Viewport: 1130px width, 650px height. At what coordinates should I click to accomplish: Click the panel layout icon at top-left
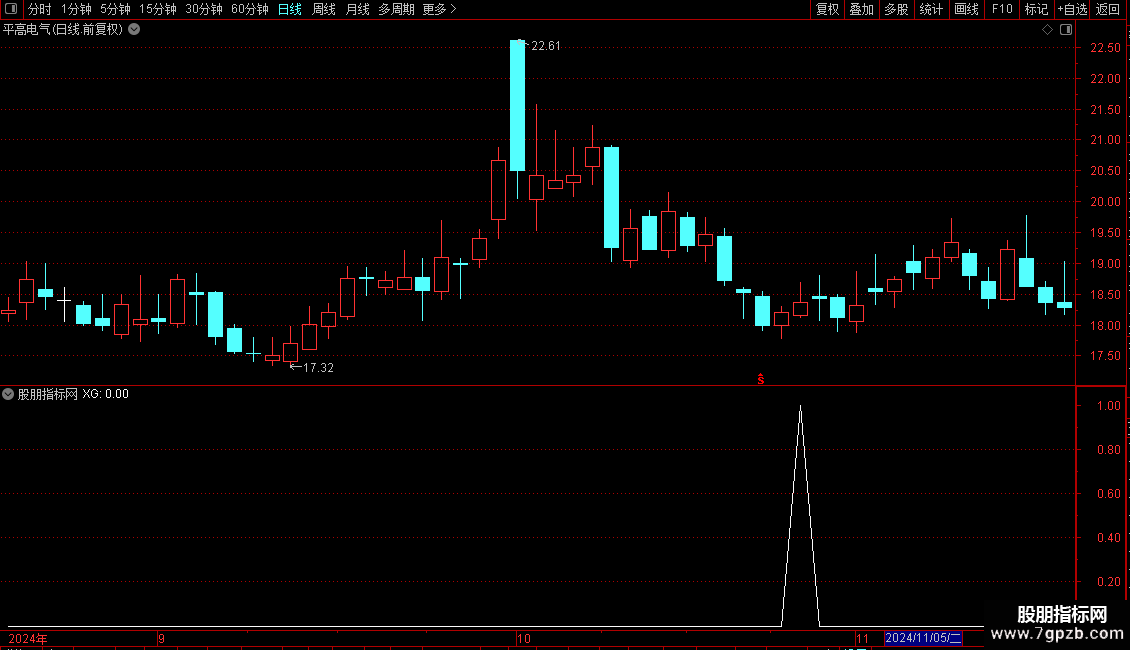(11, 9)
